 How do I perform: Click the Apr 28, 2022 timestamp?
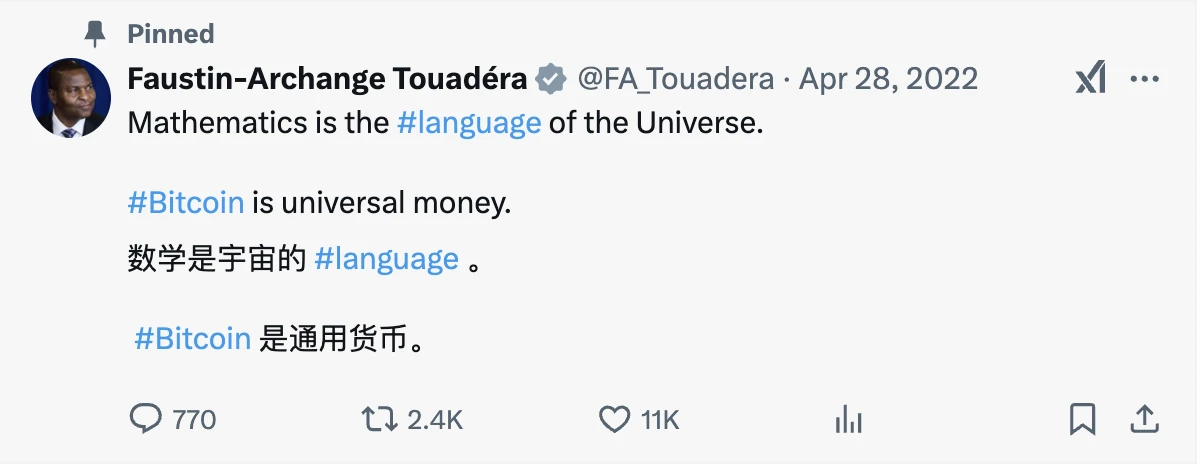888,78
